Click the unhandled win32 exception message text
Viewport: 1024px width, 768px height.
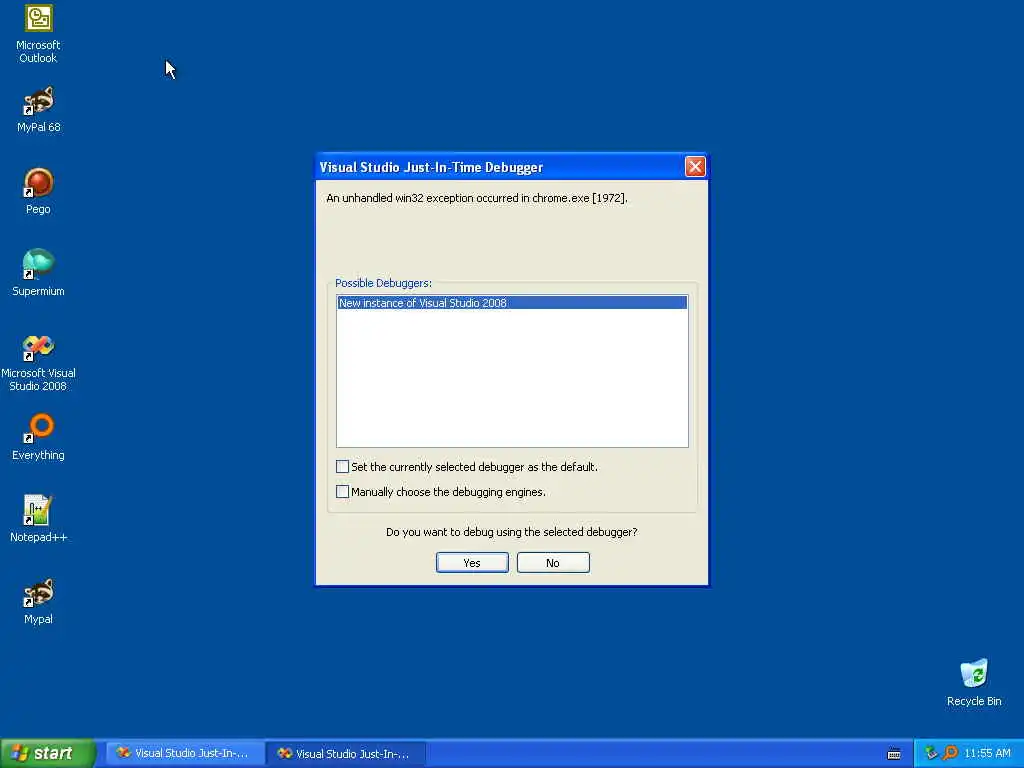pyautogui.click(x=477, y=198)
